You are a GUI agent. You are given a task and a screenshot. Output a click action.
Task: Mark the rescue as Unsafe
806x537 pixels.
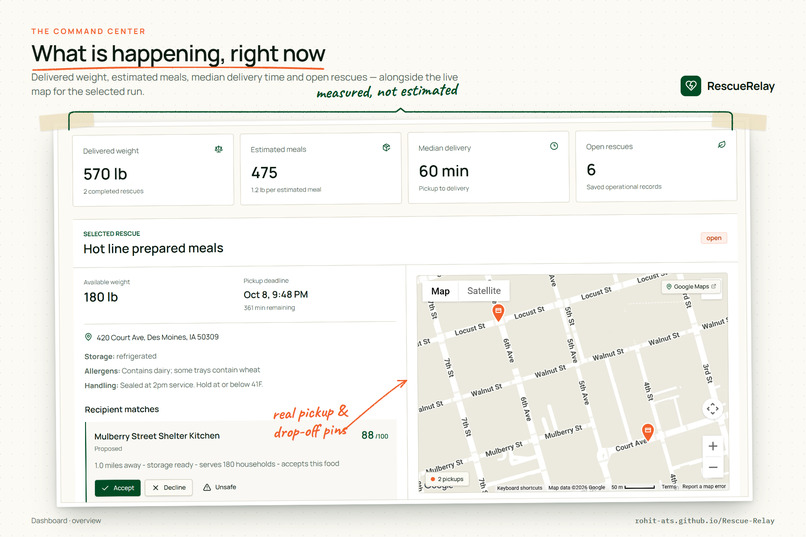[x=219, y=487]
